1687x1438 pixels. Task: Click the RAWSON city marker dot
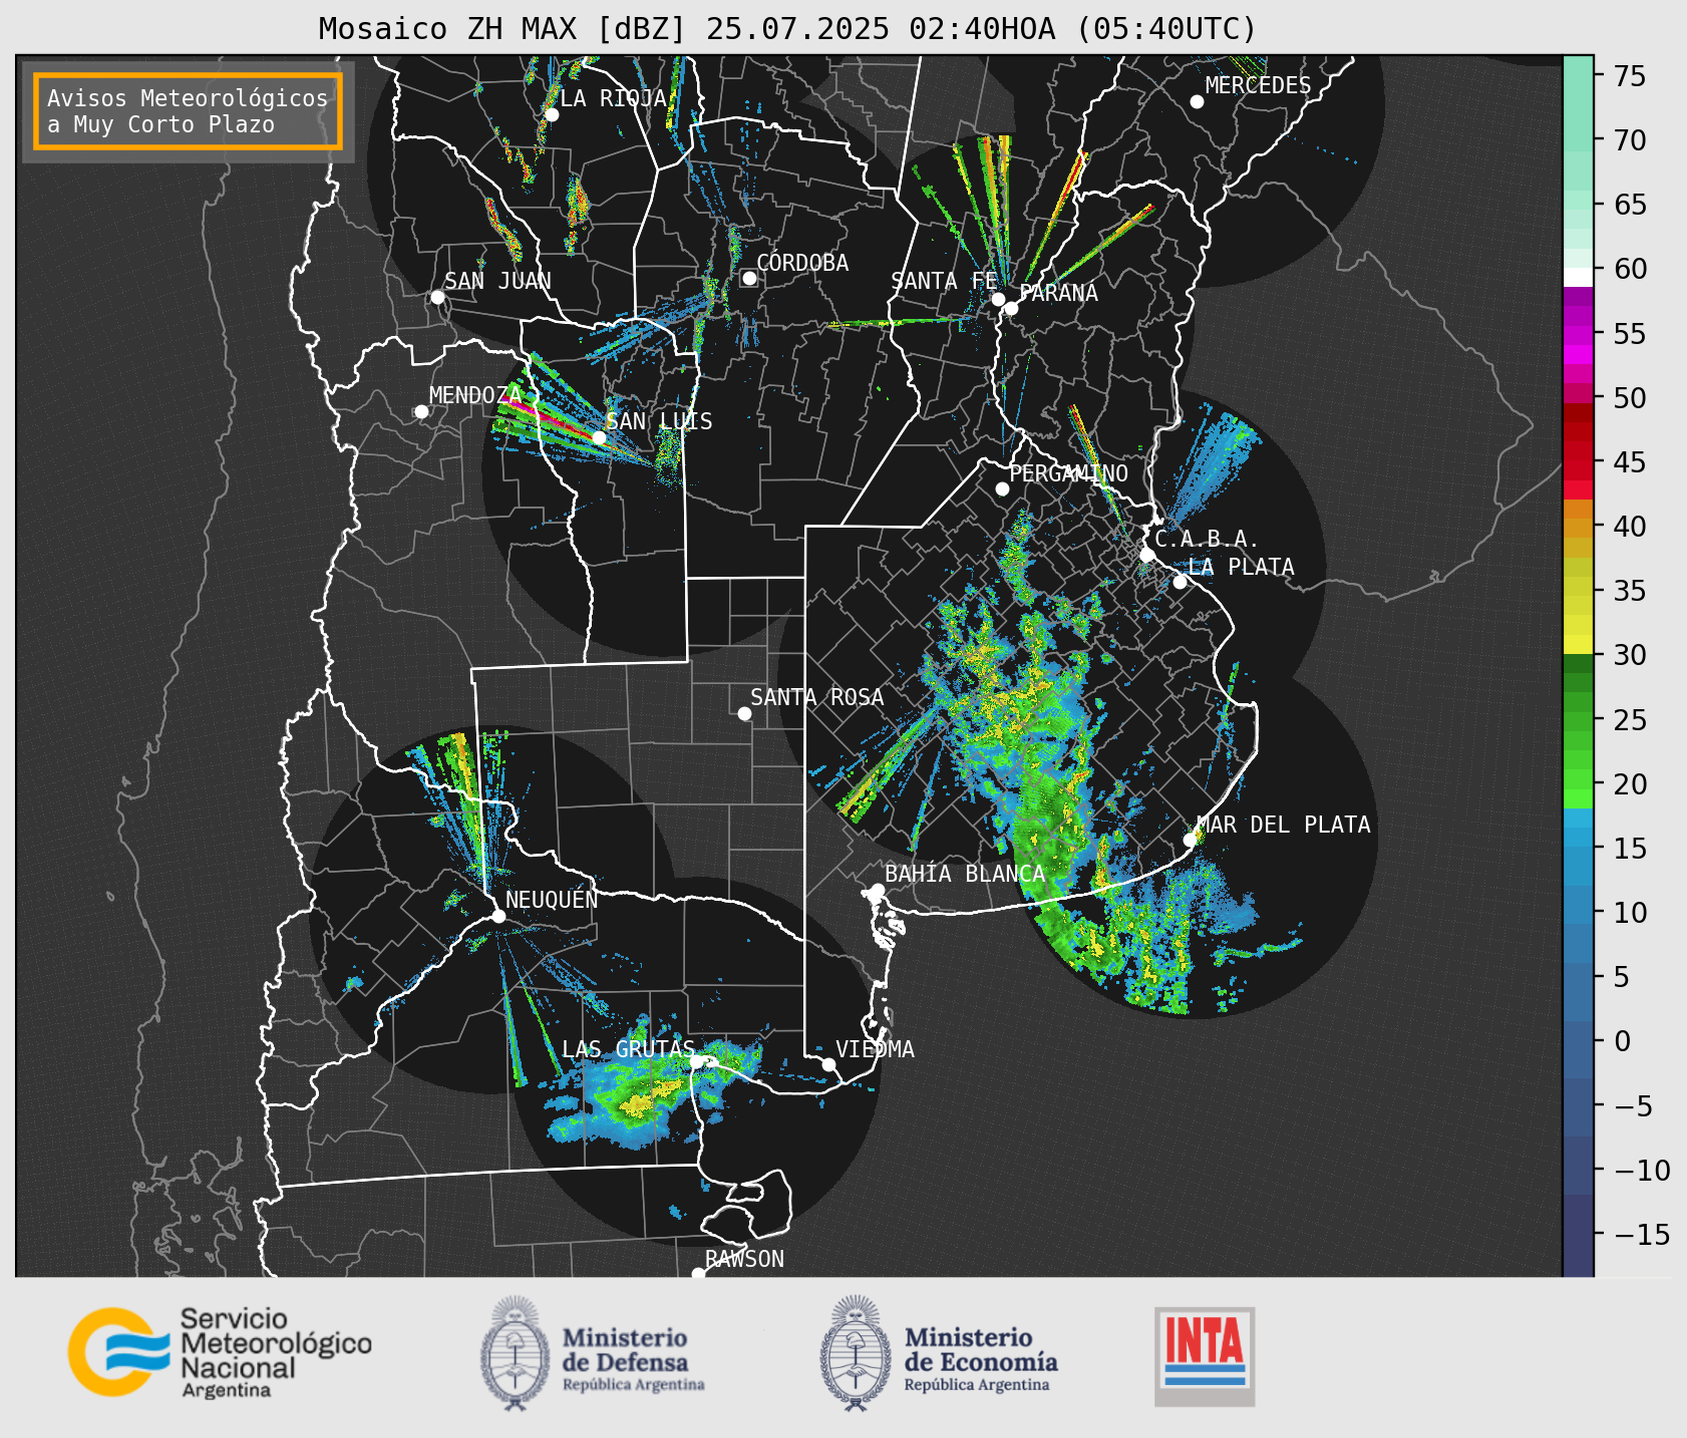[x=698, y=1273]
